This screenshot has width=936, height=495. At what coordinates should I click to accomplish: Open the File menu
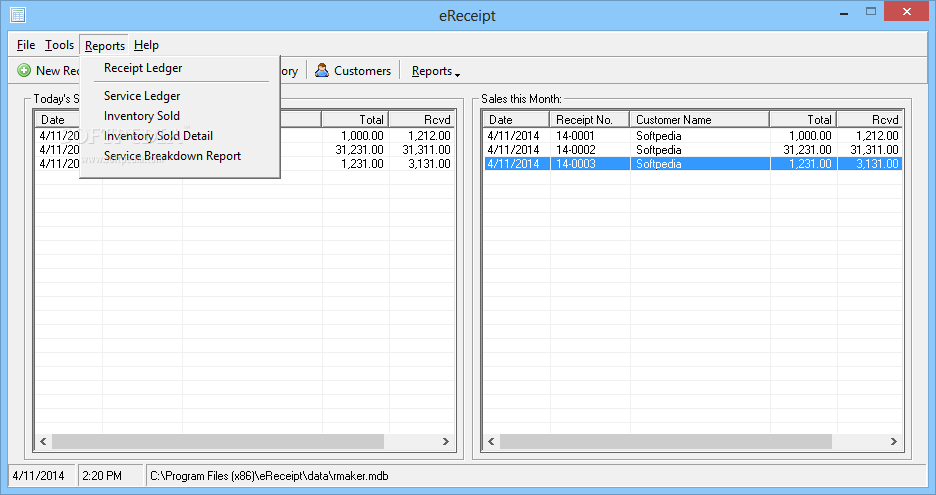coord(26,45)
